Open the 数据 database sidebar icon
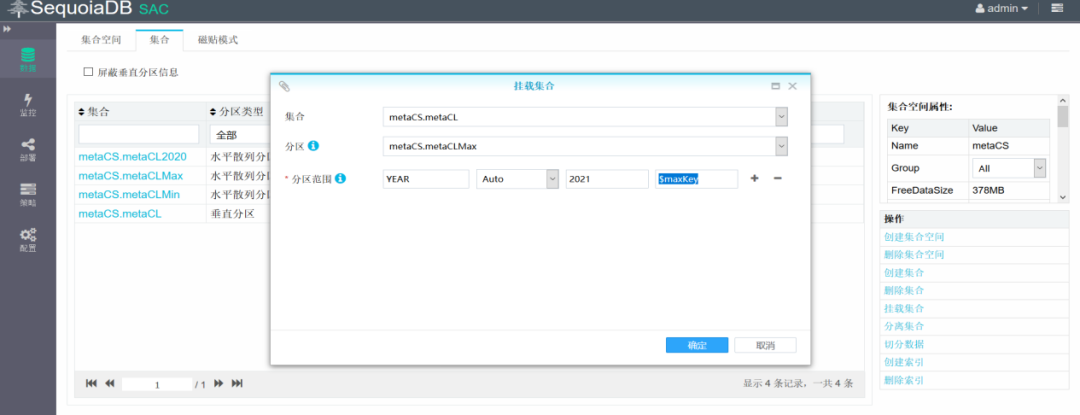Screen dimensions: 1080x415 (28, 59)
